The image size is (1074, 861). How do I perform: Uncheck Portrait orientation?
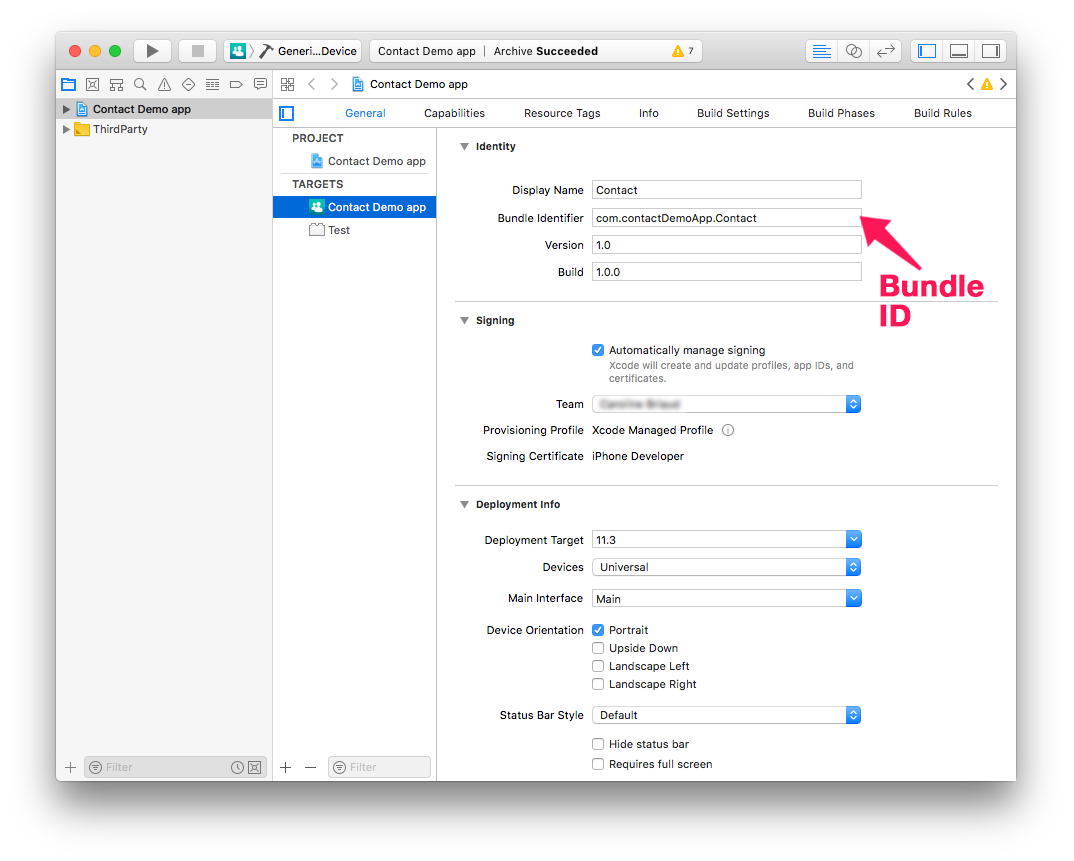coord(598,630)
